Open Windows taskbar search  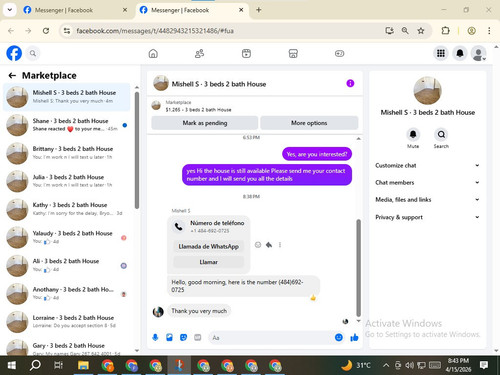pyautogui.click(x=35, y=365)
